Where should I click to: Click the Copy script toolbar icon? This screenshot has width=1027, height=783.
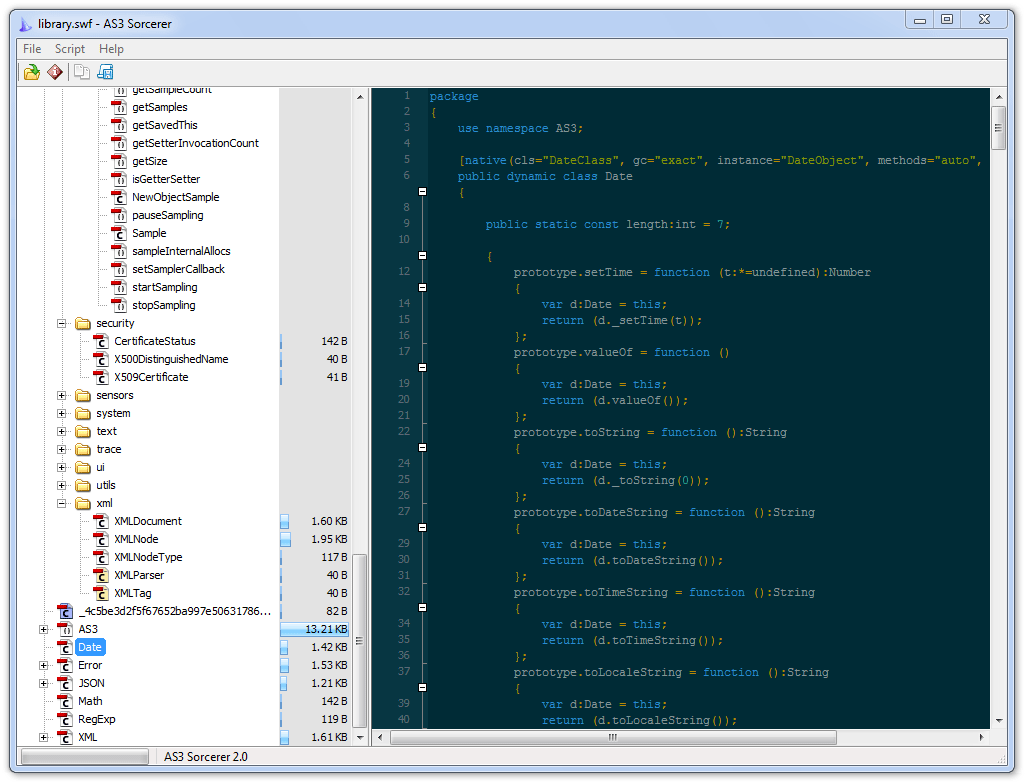click(82, 72)
